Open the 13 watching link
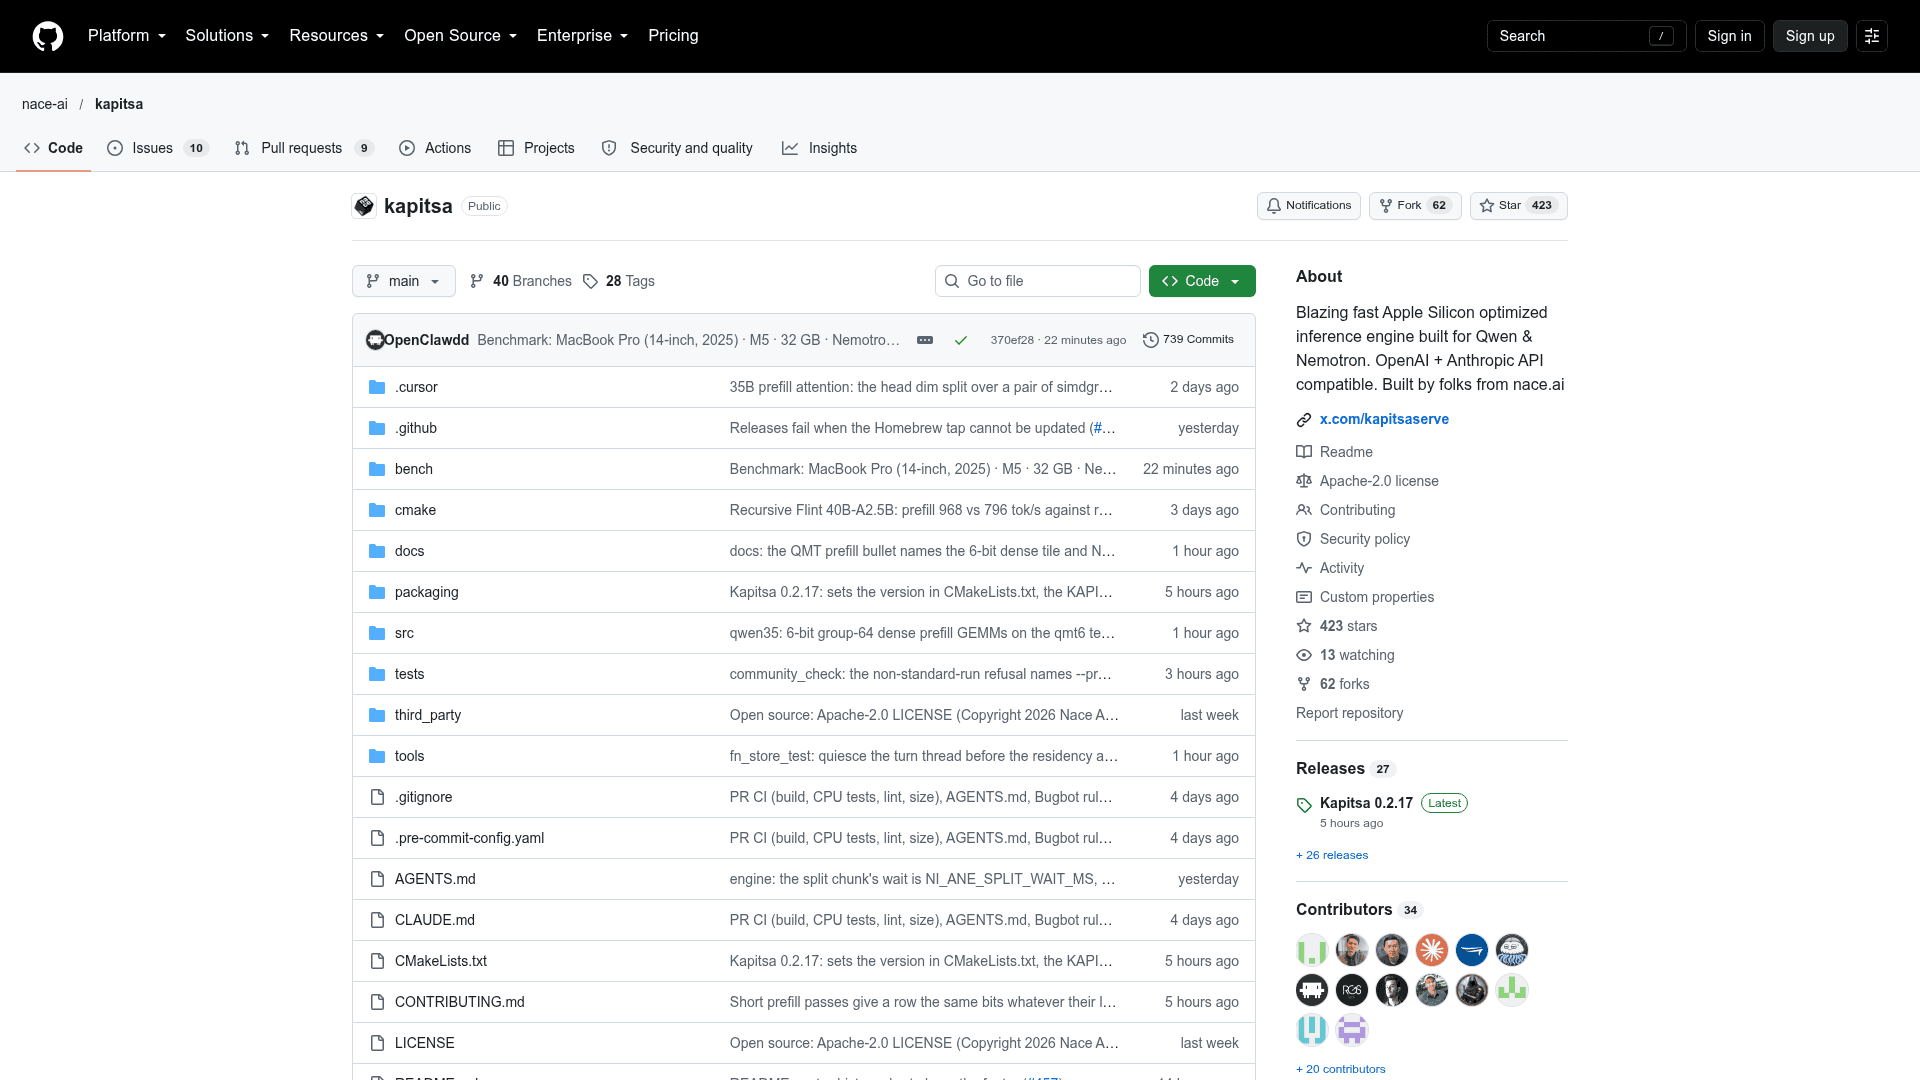Image resolution: width=1920 pixels, height=1080 pixels. point(1357,655)
